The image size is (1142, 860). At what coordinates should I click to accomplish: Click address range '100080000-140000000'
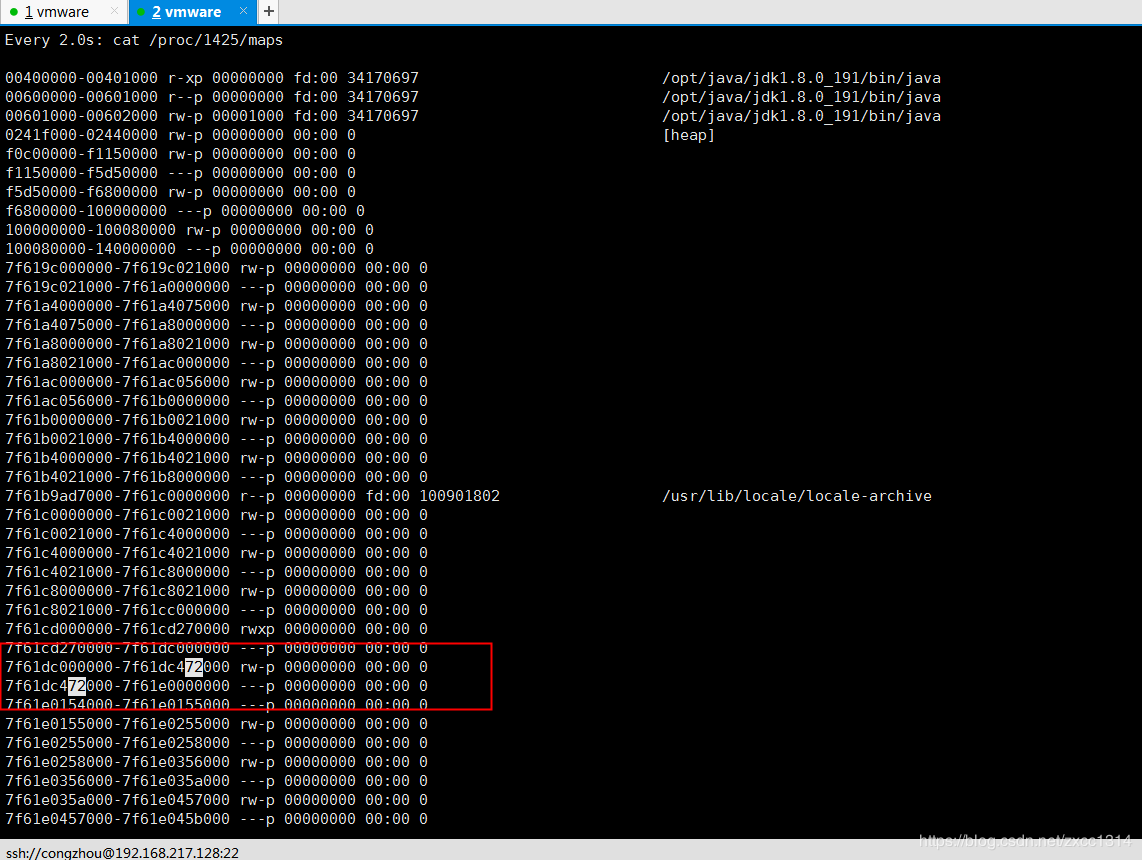tap(90, 248)
